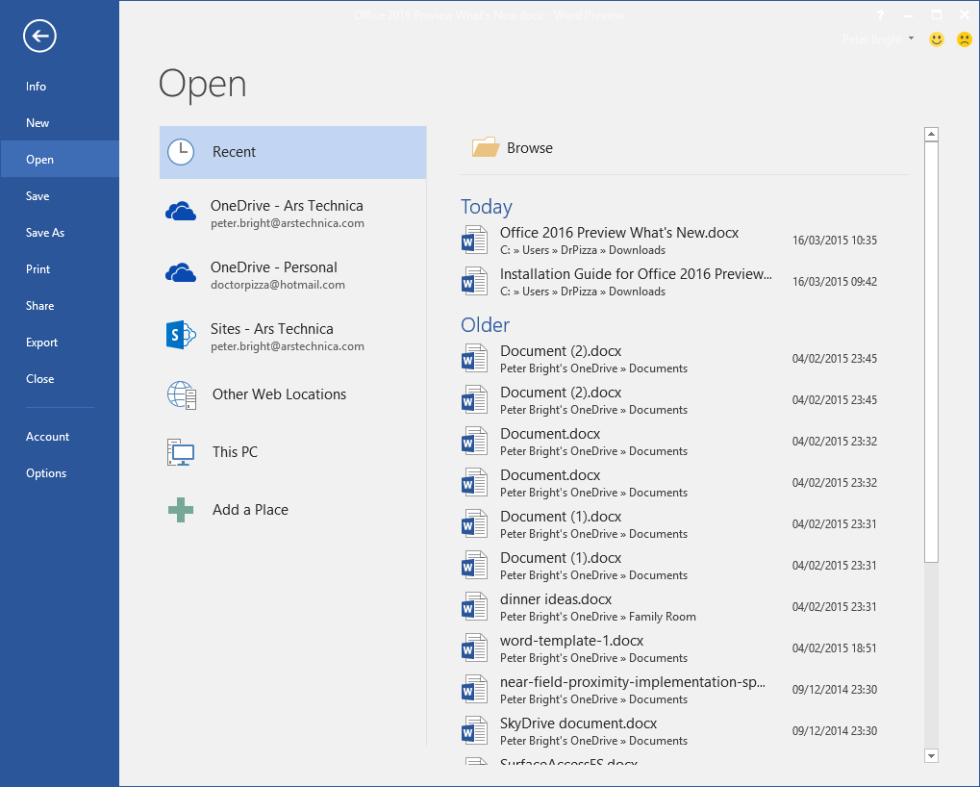980x787 pixels.
Task: Open the SharePoint Sites - Ars Technica icon
Action: tap(181, 334)
